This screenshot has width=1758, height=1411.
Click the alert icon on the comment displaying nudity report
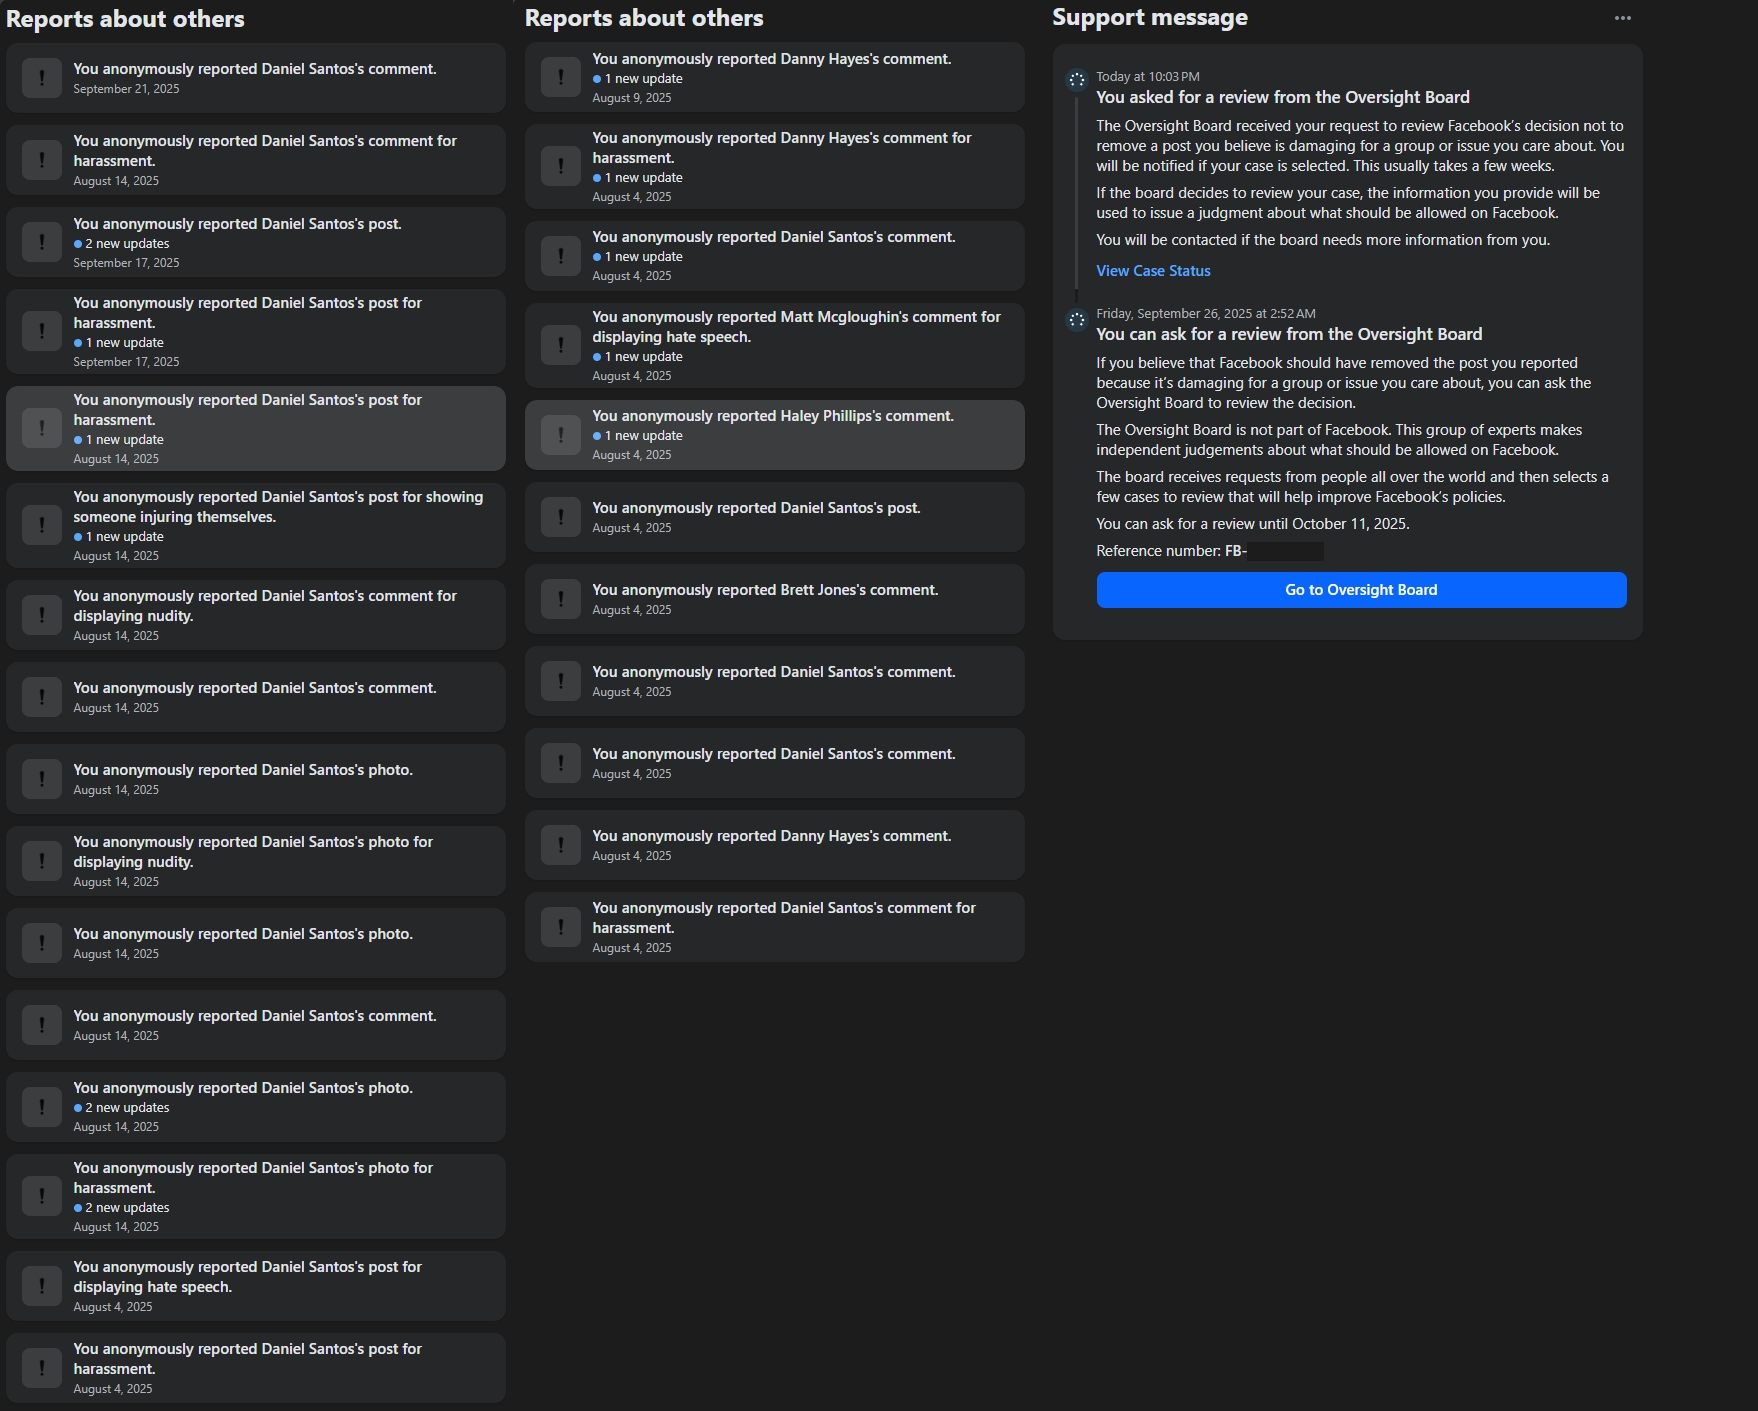pyautogui.click(x=42, y=615)
